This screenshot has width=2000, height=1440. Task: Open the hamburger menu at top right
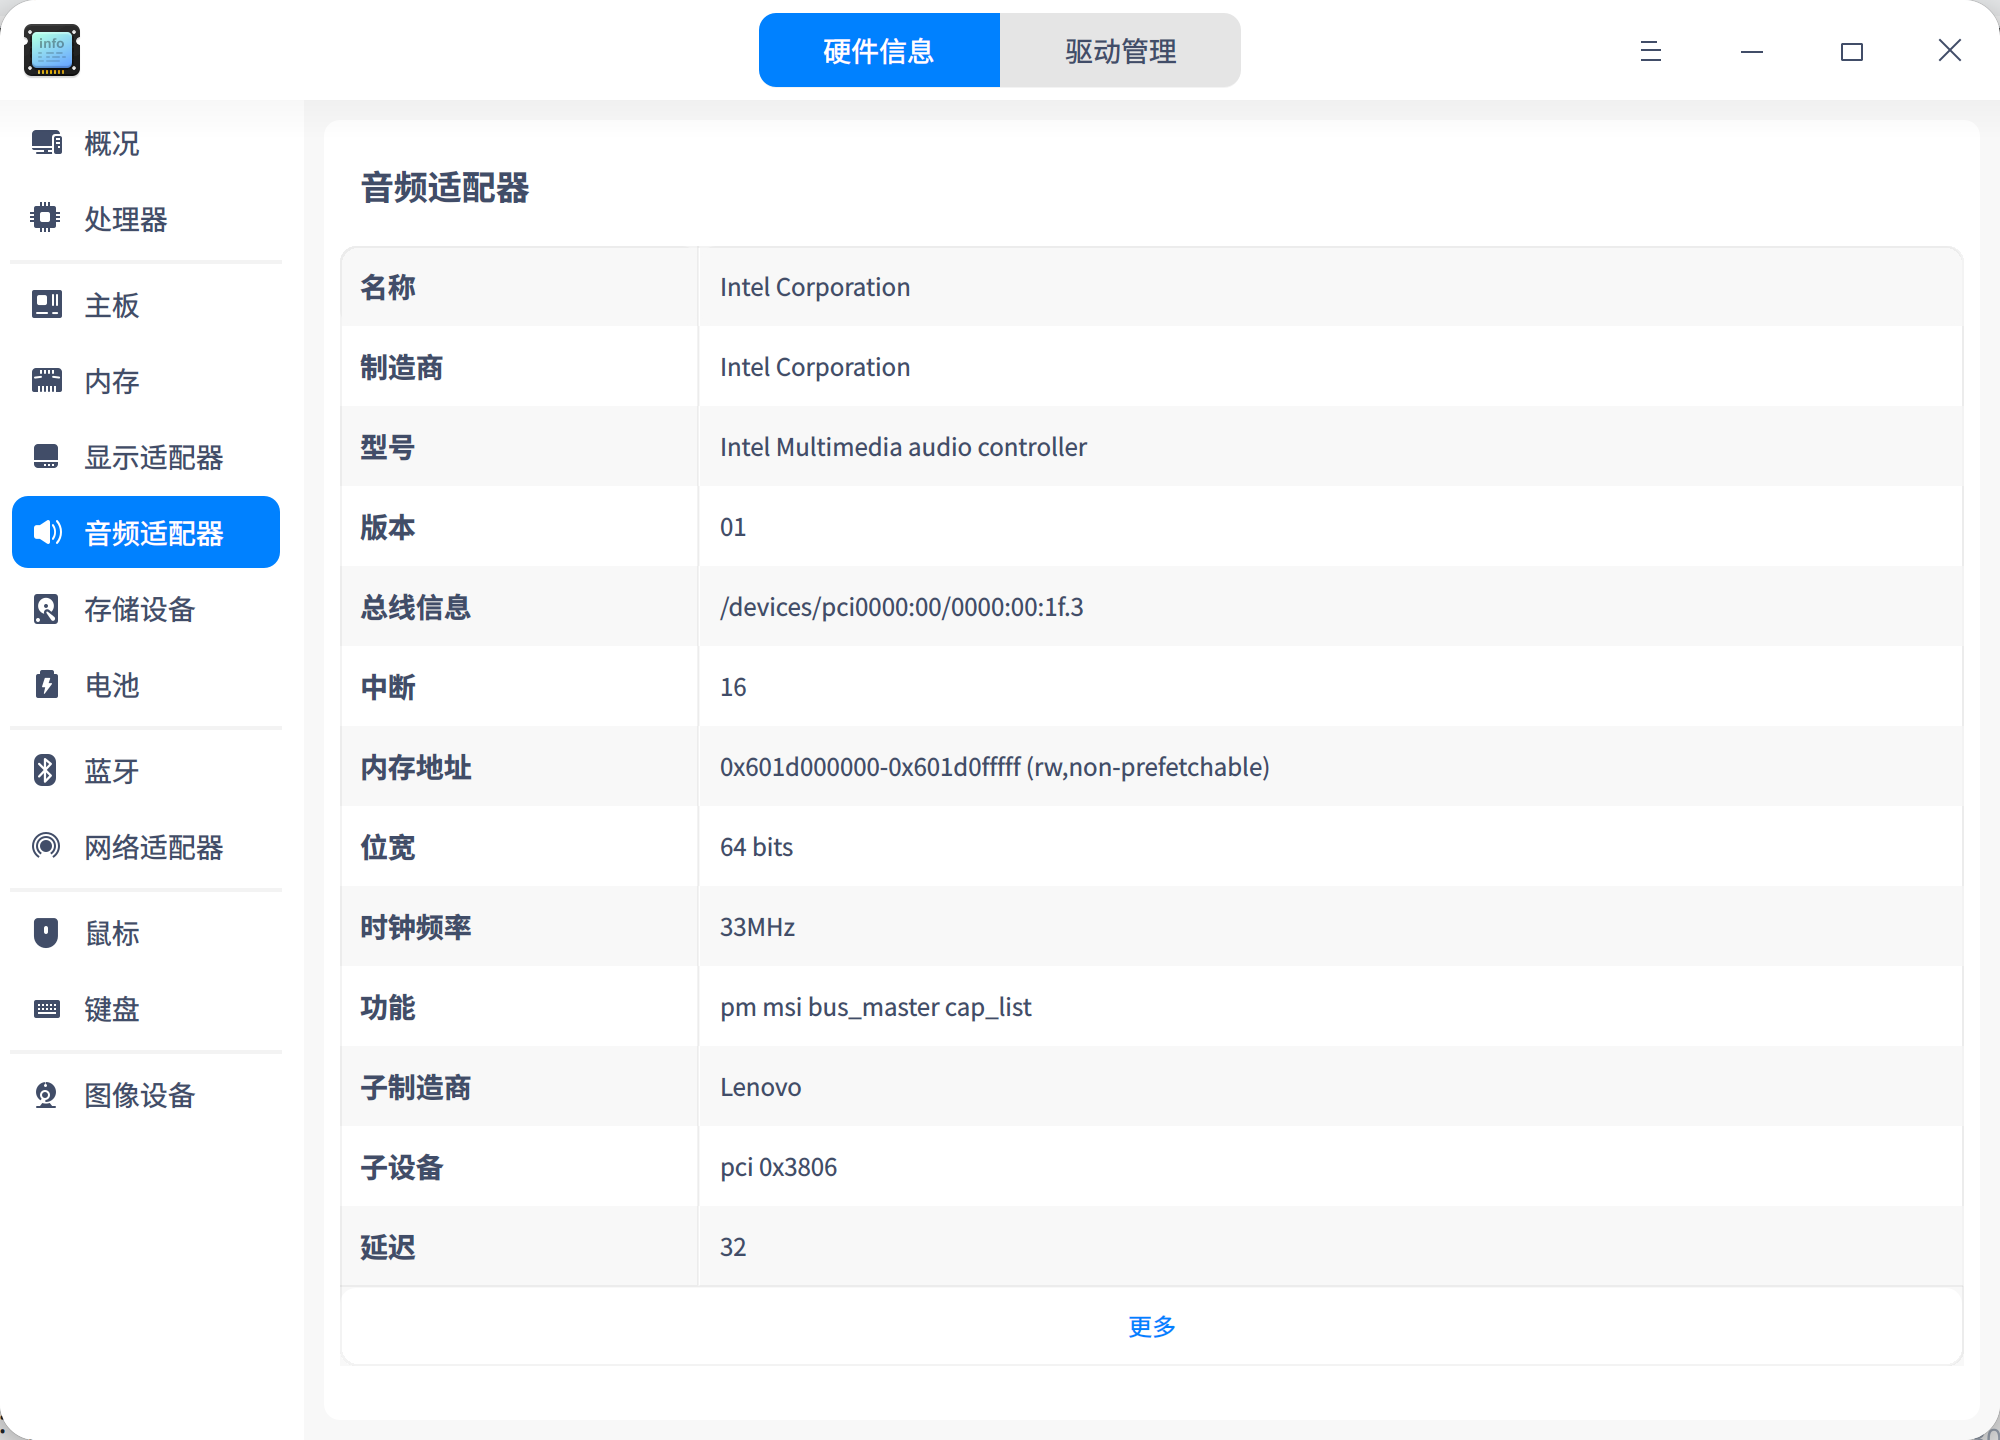(1649, 50)
